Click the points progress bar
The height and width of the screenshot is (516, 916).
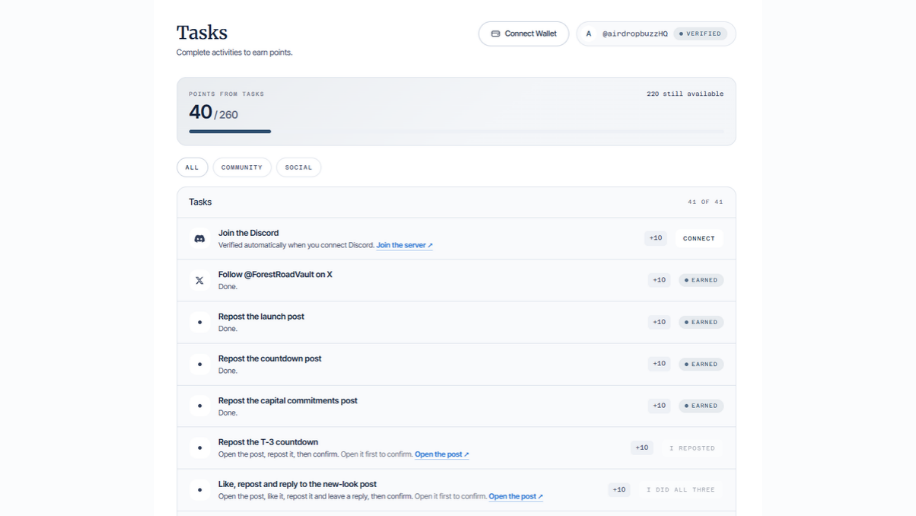(456, 131)
